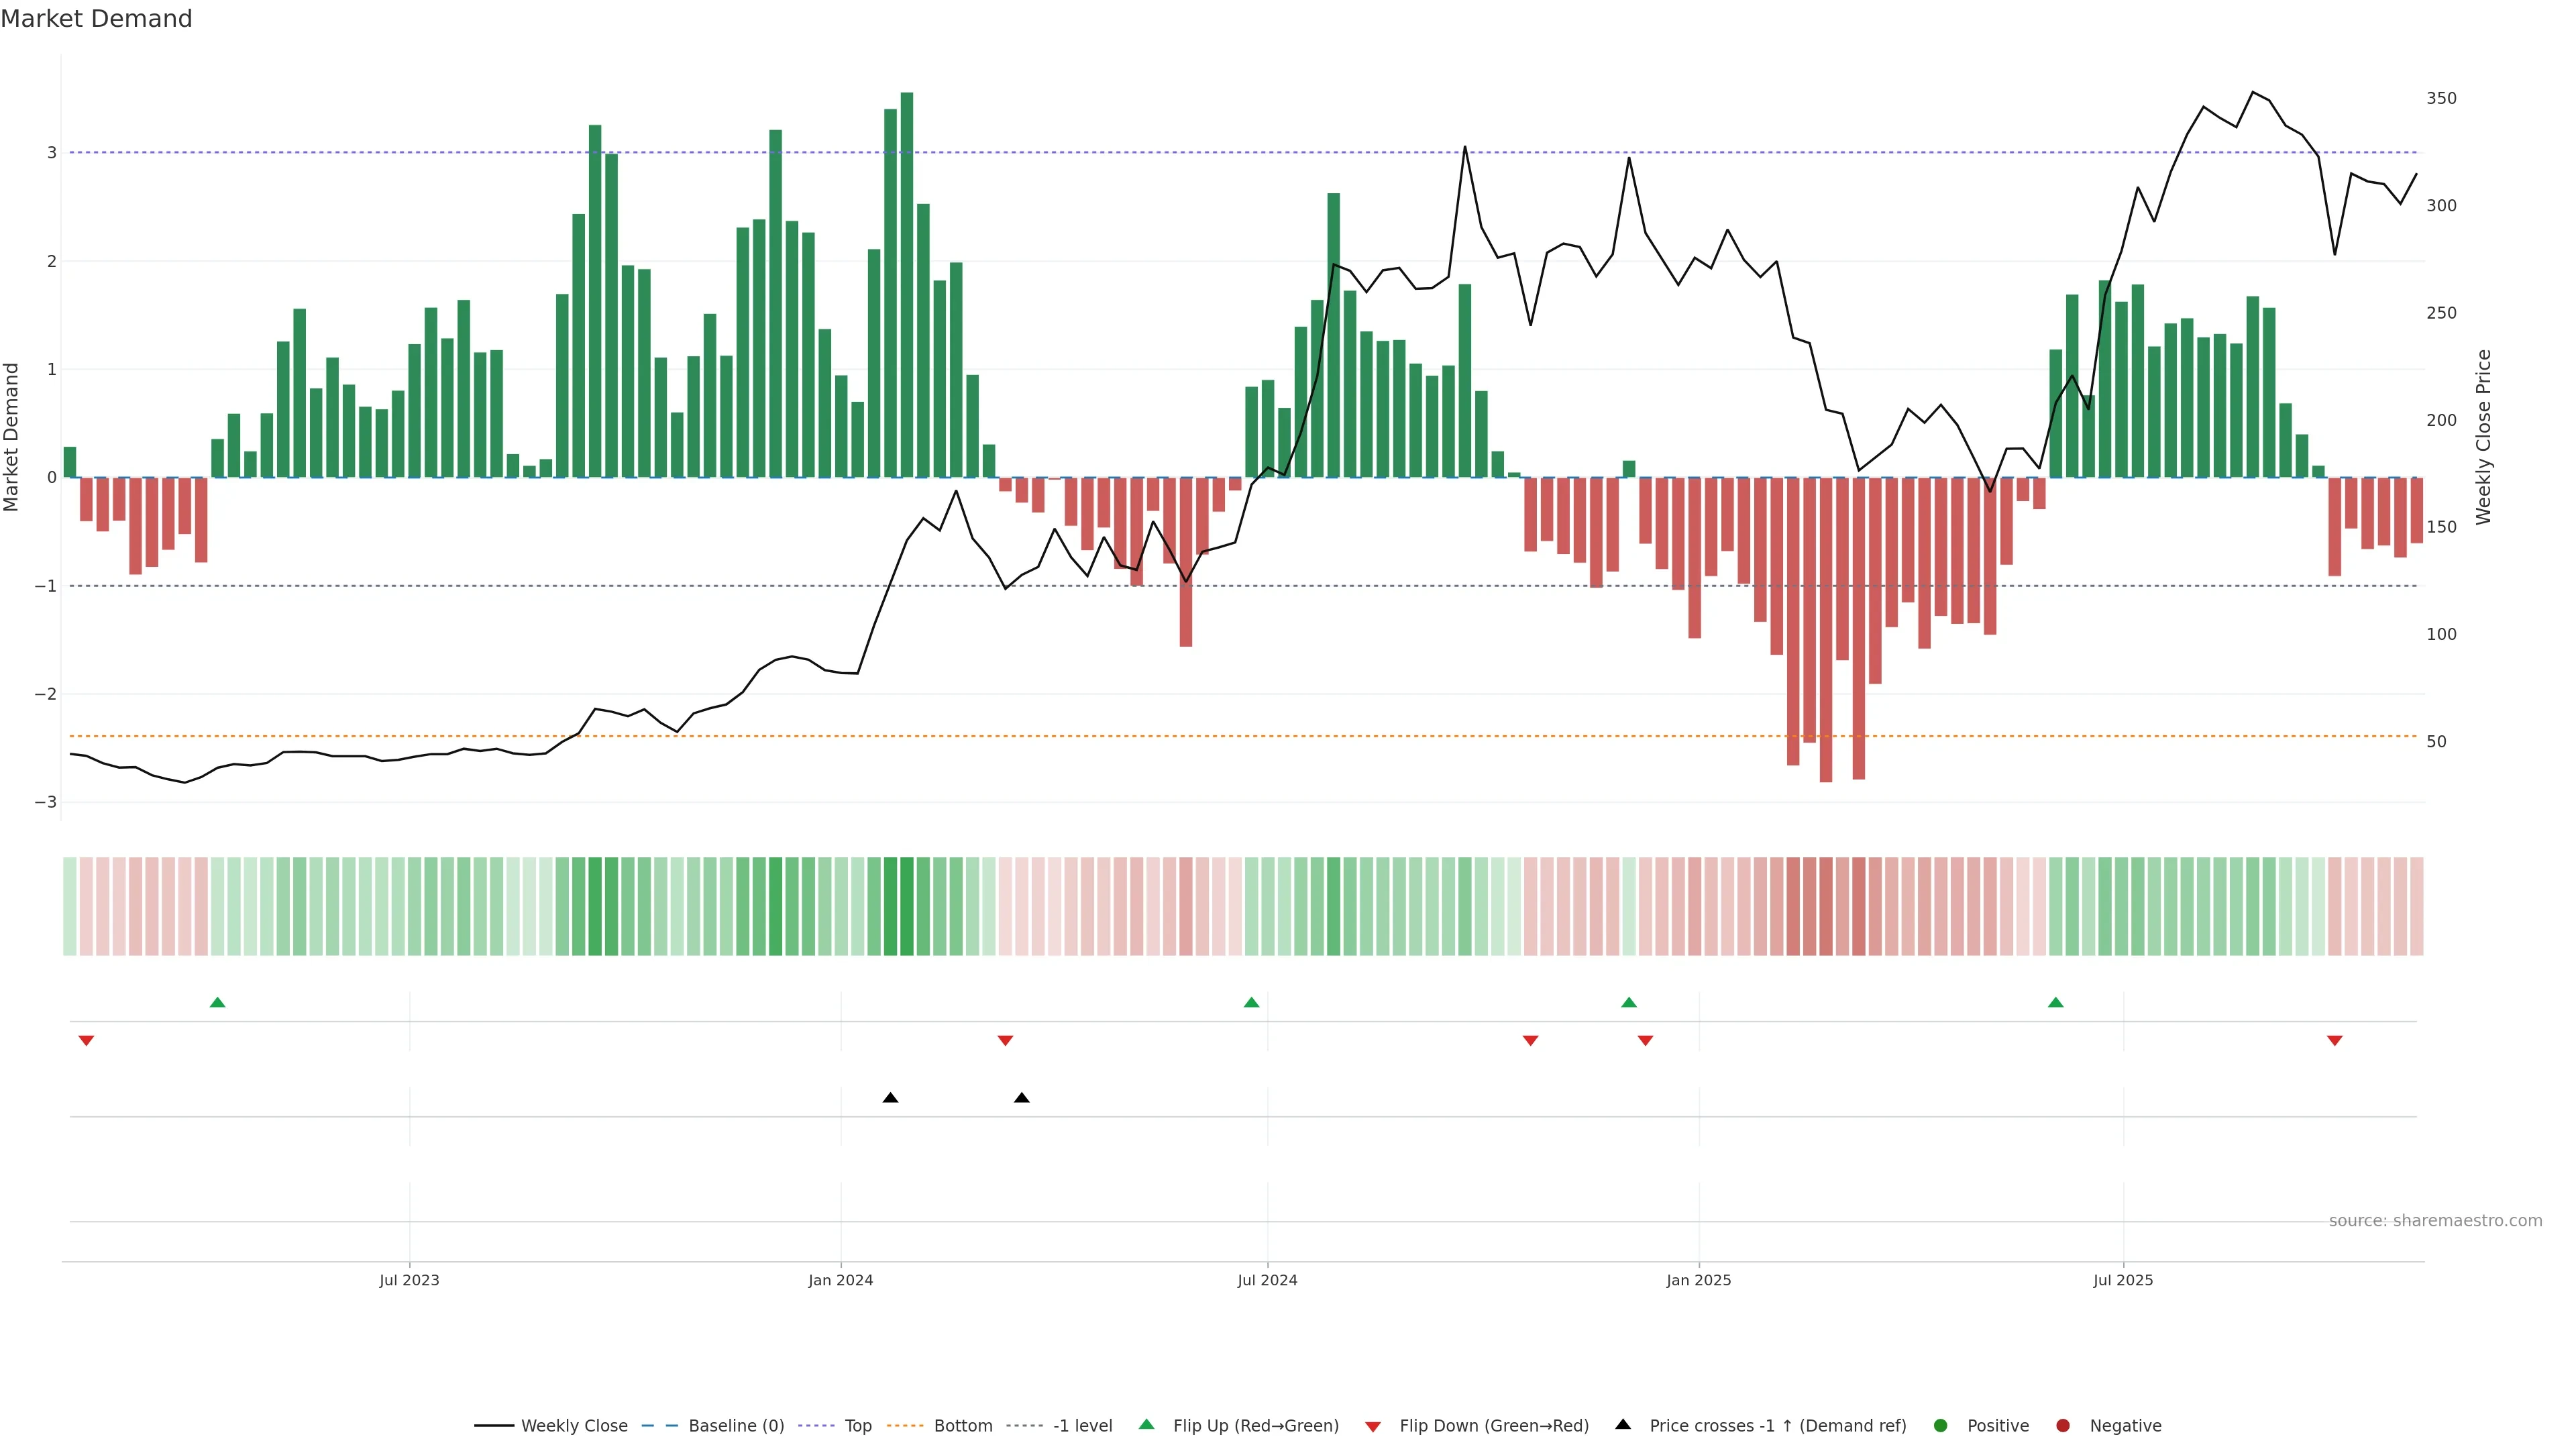
Task: Click the Jul 2023 x-axis label
Action: point(409,1280)
